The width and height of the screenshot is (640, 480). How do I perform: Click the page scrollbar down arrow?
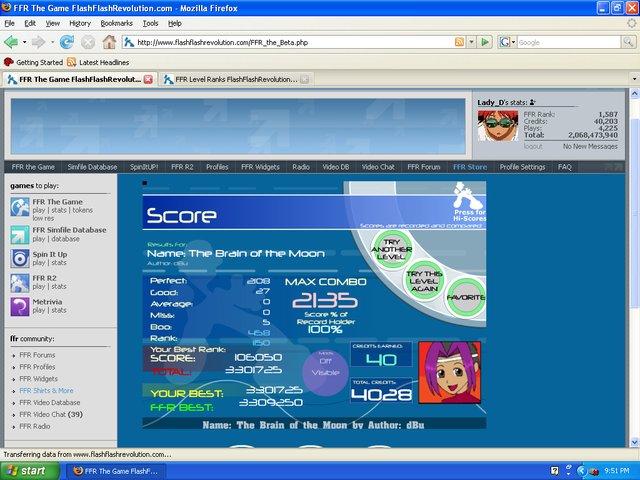(634, 442)
